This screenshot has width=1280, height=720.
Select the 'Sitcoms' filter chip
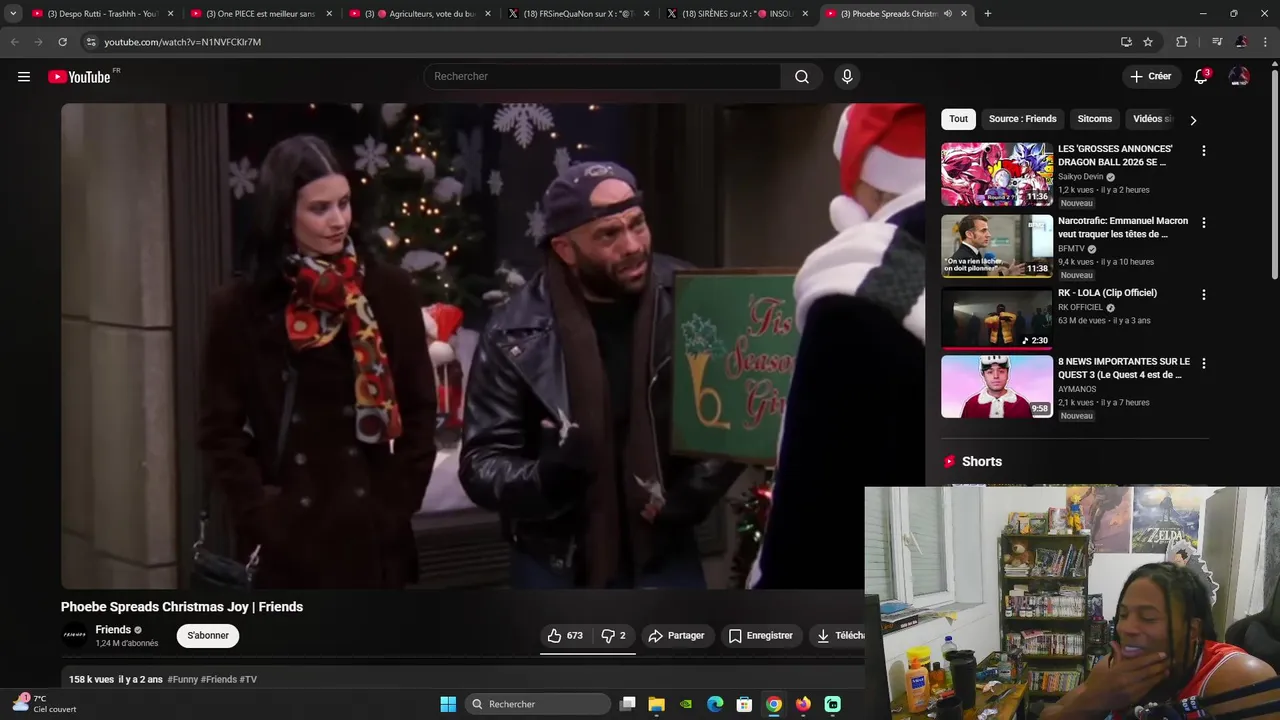click(1094, 119)
